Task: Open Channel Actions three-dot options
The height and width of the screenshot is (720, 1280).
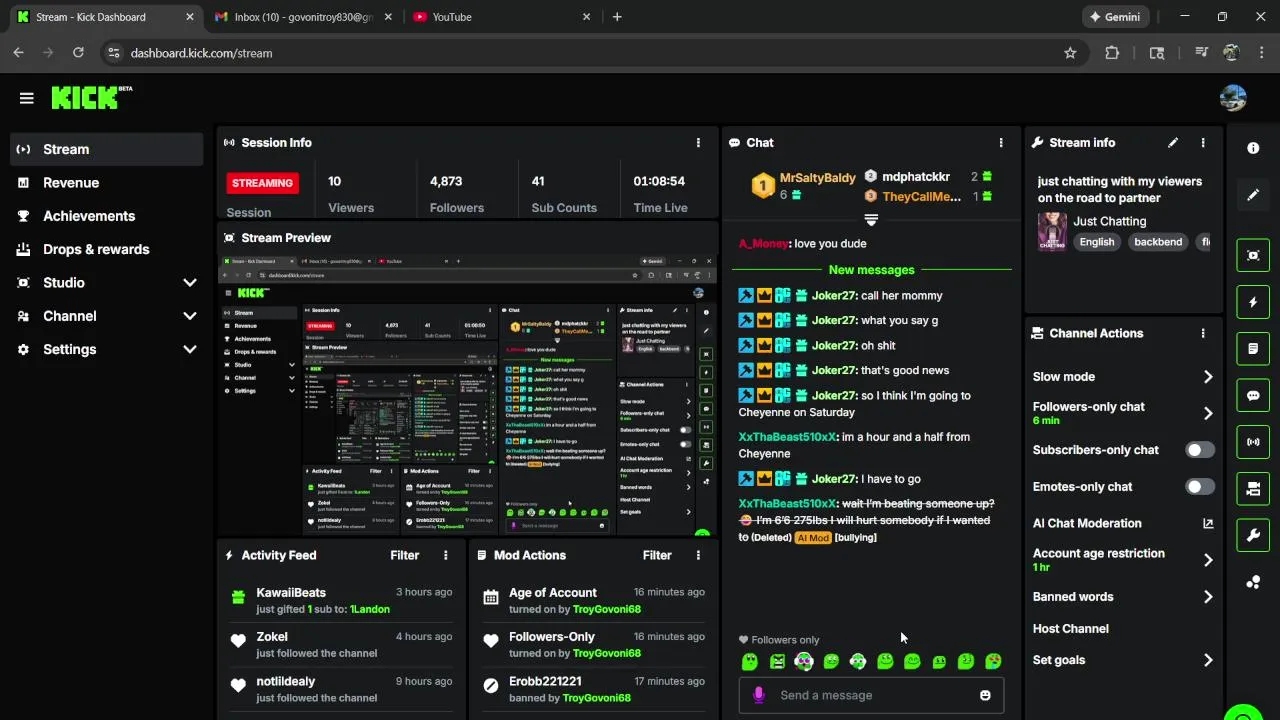Action: coord(1203,334)
